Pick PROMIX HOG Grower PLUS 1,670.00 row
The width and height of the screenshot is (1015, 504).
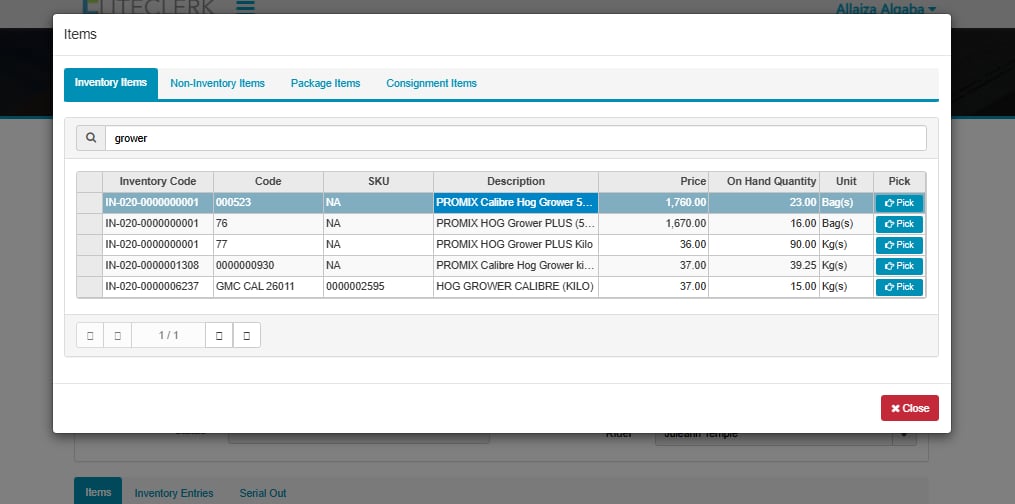click(x=899, y=224)
